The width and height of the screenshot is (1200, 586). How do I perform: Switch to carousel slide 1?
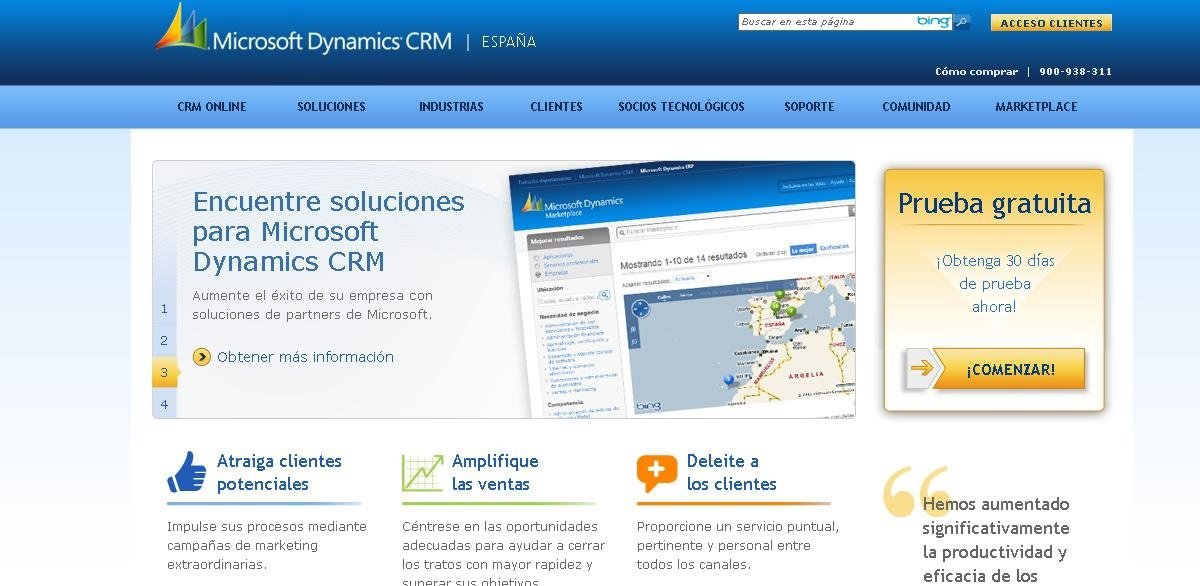tap(164, 309)
